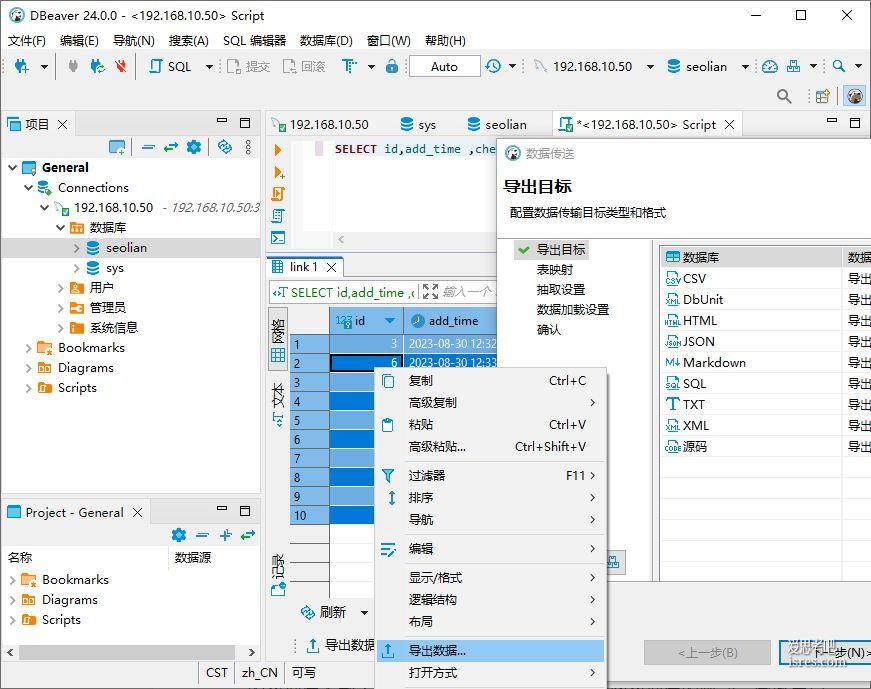
Task: Open the SQL 编辑器 menu
Action: (x=254, y=41)
